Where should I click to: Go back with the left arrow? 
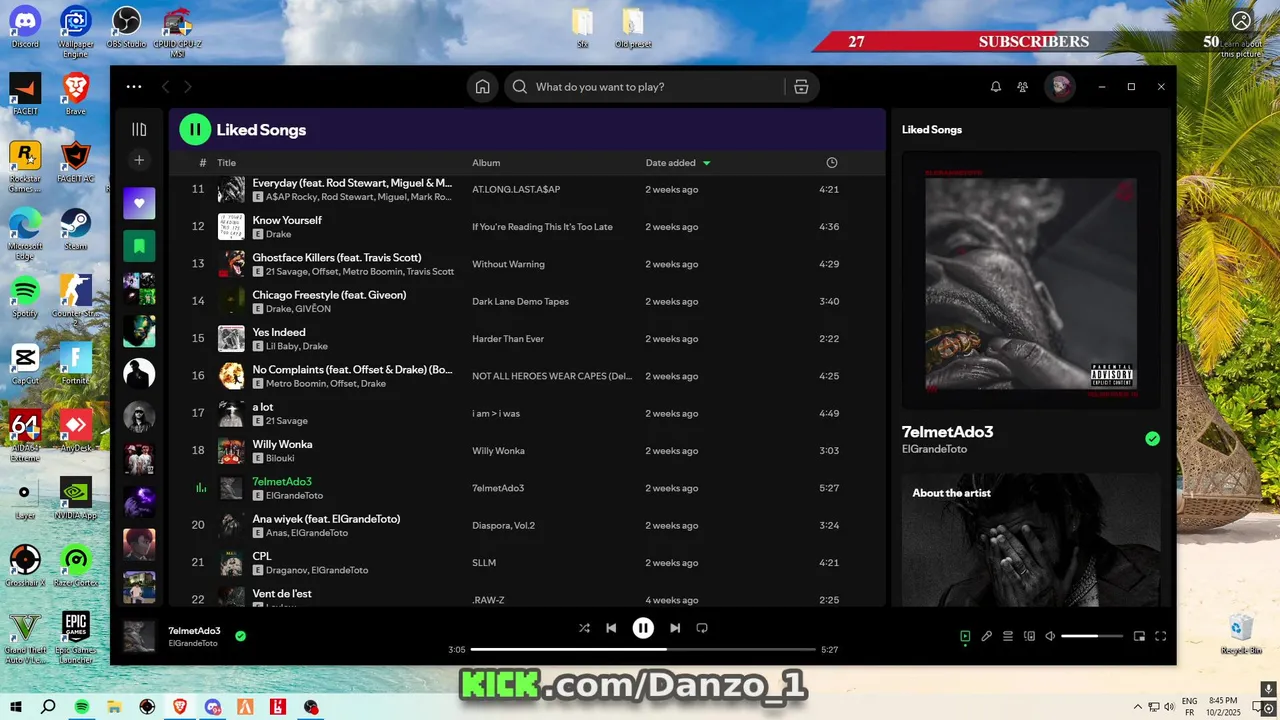point(166,87)
